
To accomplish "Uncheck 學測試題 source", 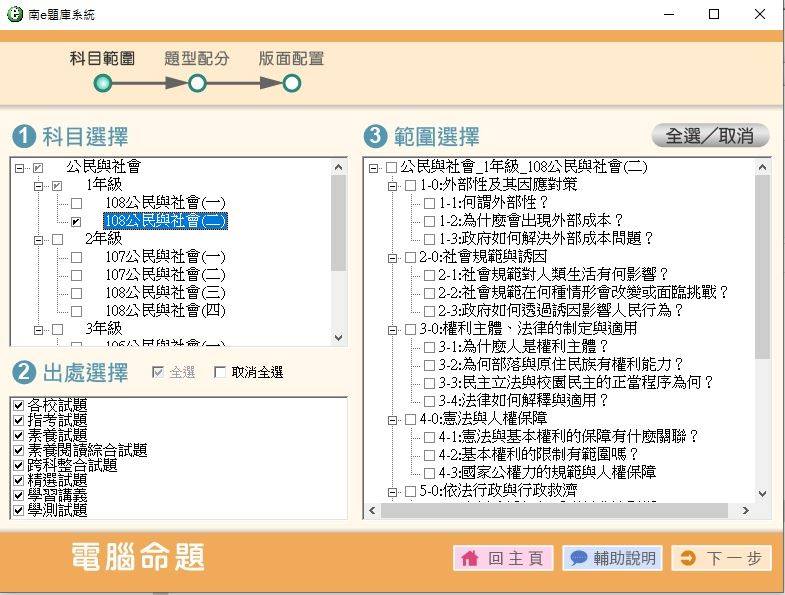I will click(x=19, y=510).
